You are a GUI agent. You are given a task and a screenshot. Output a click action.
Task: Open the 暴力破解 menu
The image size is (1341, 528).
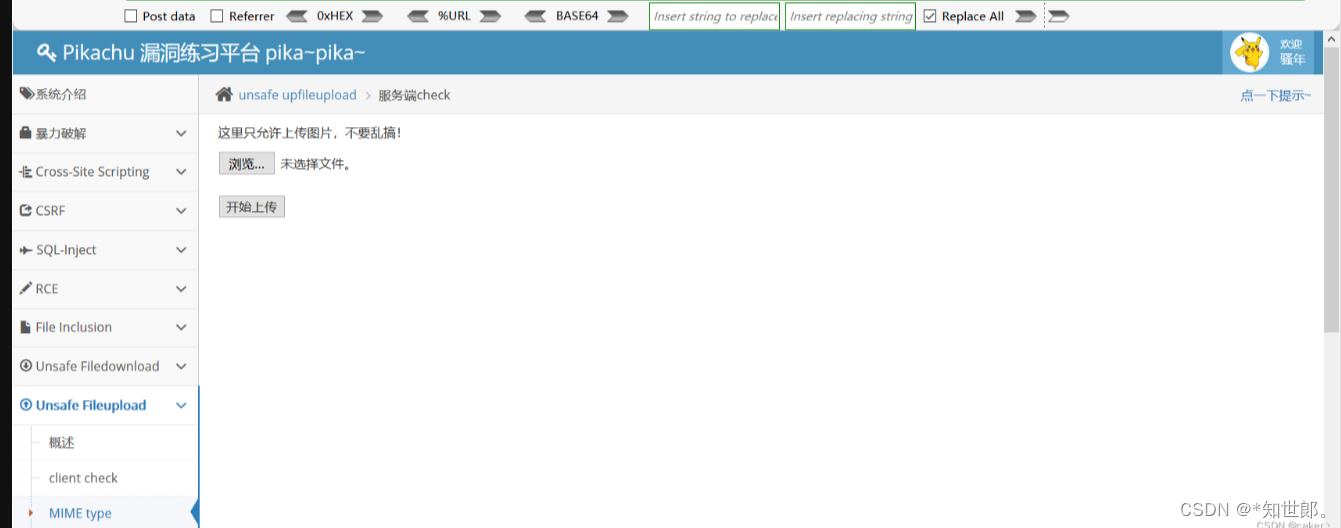pos(105,133)
